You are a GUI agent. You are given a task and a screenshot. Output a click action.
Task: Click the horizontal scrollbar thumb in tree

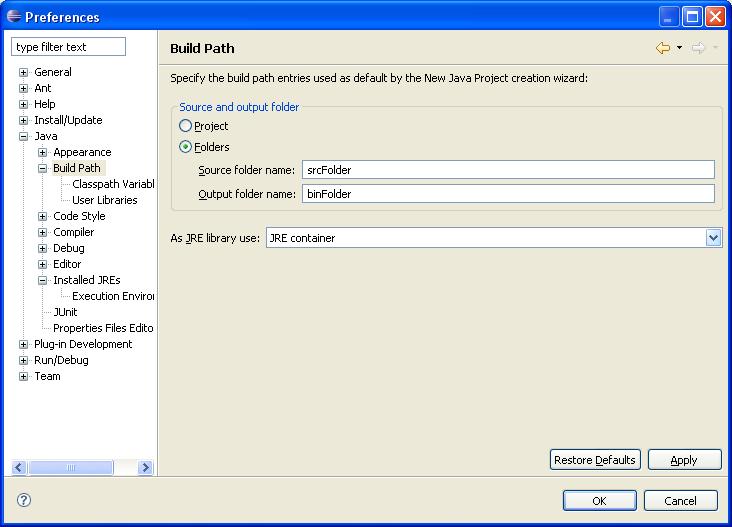point(70,467)
